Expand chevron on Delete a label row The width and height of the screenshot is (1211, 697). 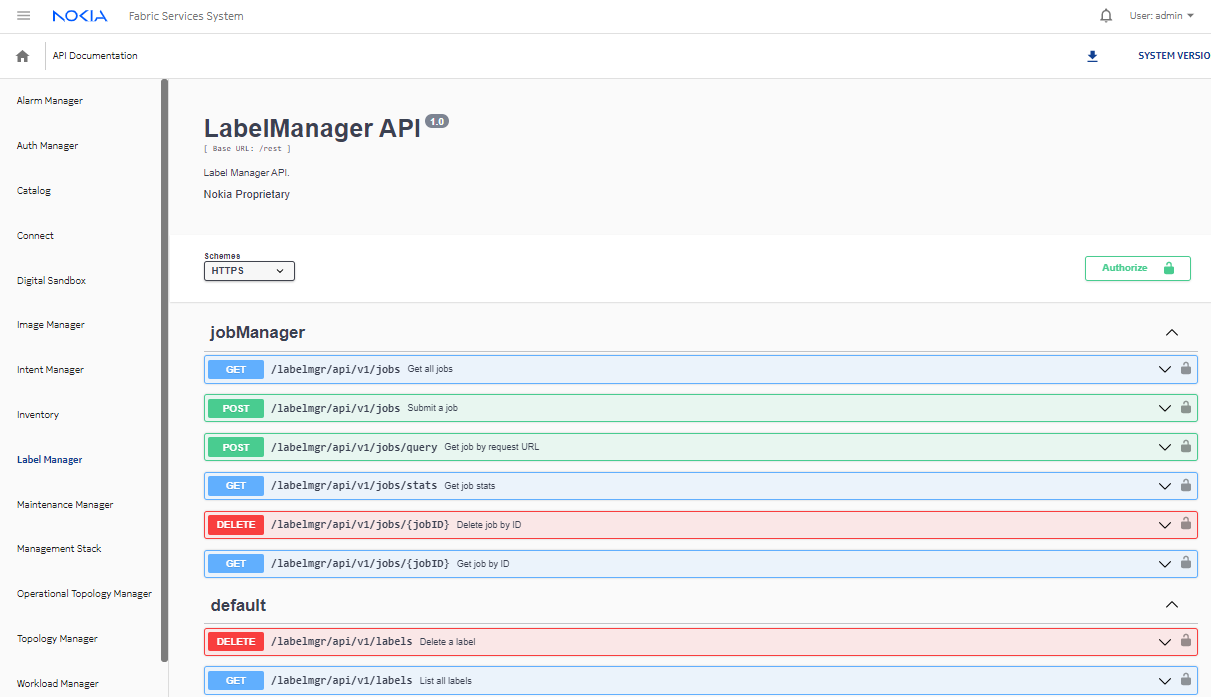[x=1164, y=642]
